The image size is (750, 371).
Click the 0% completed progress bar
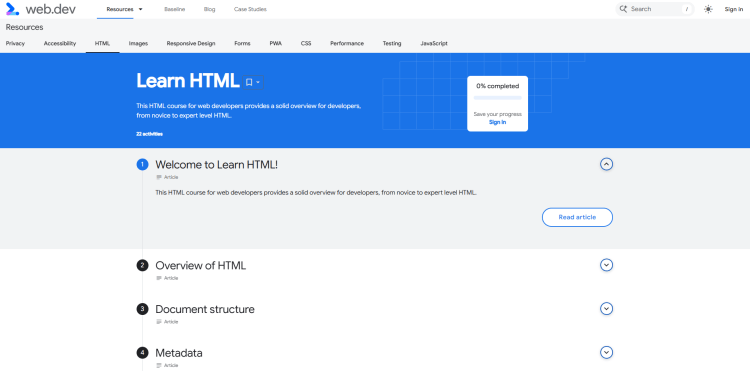tap(497, 98)
